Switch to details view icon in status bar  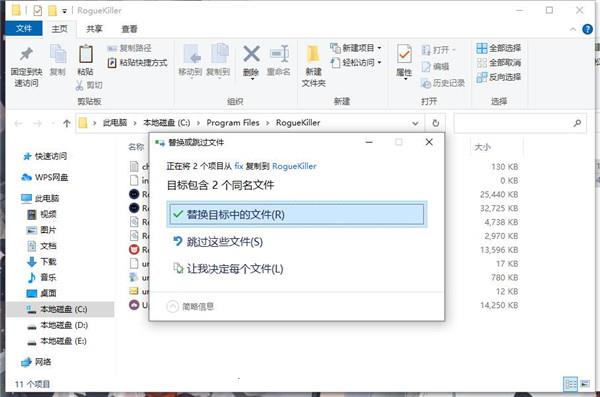click(x=570, y=384)
